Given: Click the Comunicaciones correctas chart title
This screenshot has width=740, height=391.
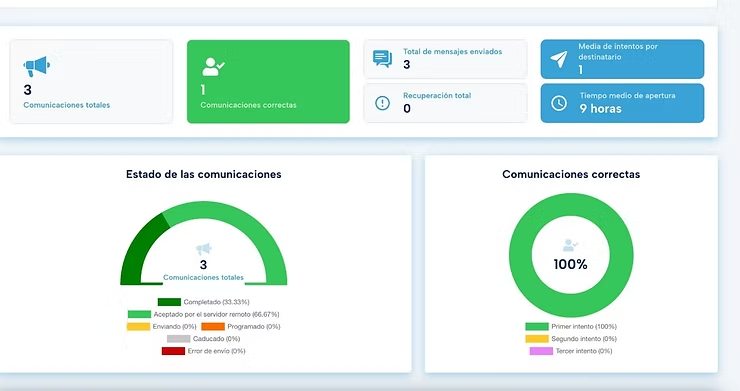Looking at the screenshot, I should pyautogui.click(x=571, y=174).
